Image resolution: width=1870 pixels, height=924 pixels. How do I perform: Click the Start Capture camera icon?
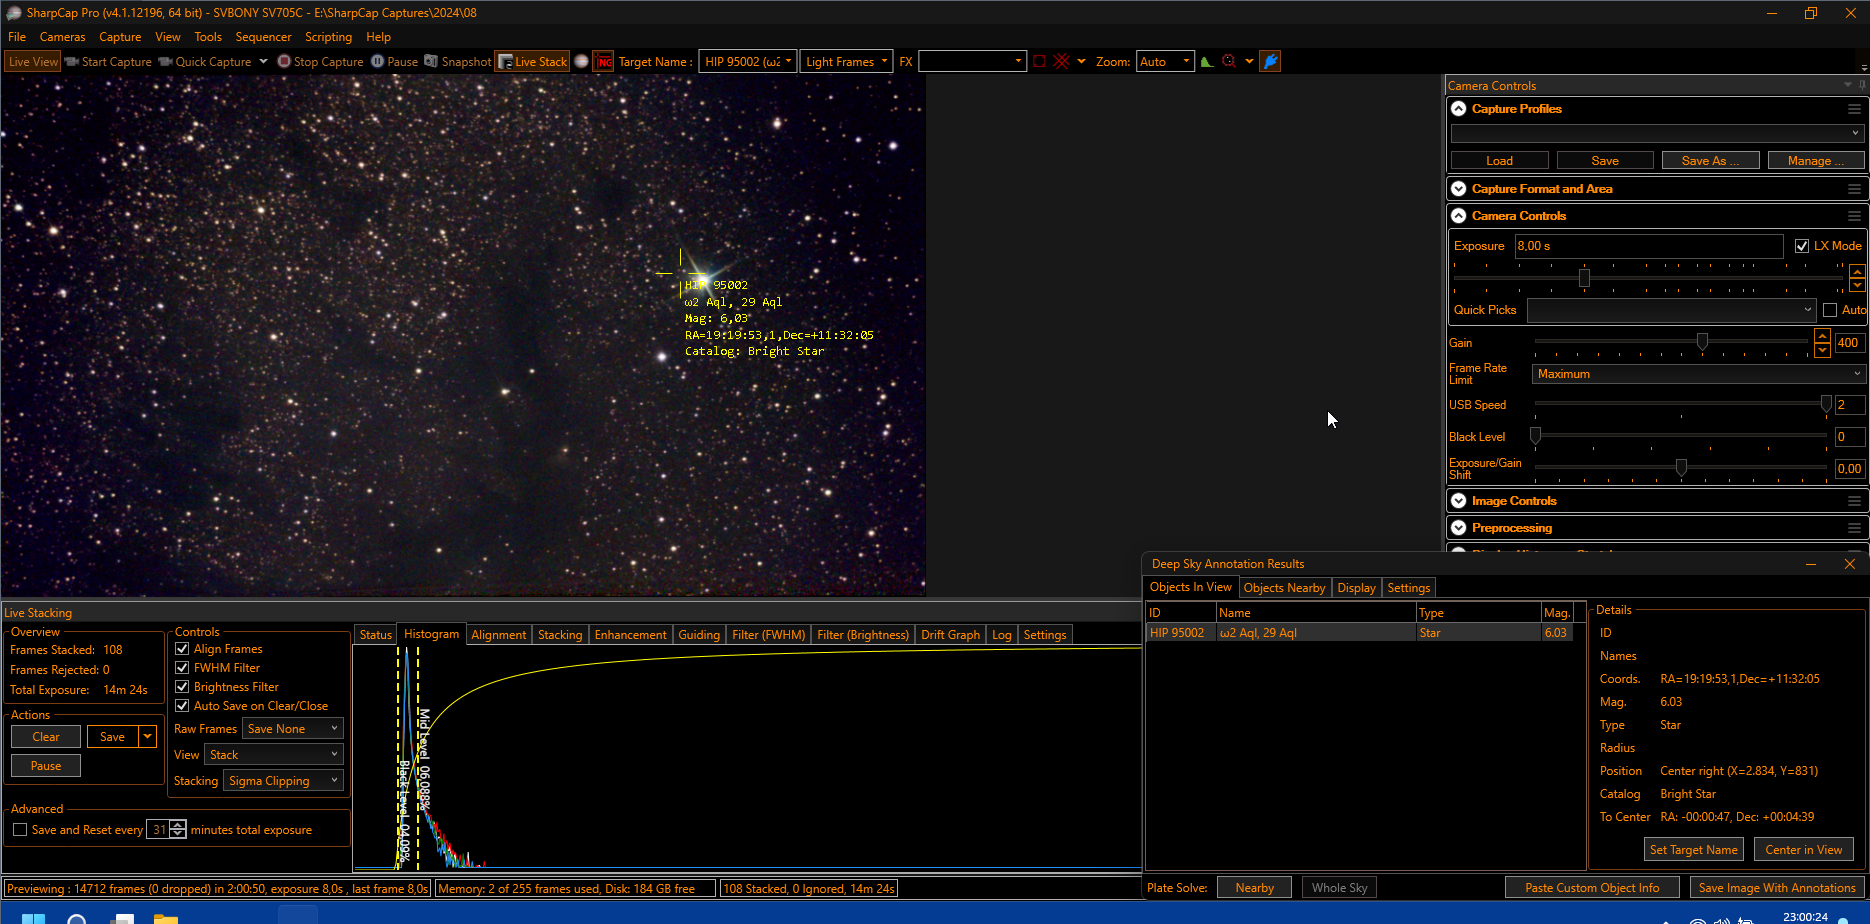click(72, 62)
